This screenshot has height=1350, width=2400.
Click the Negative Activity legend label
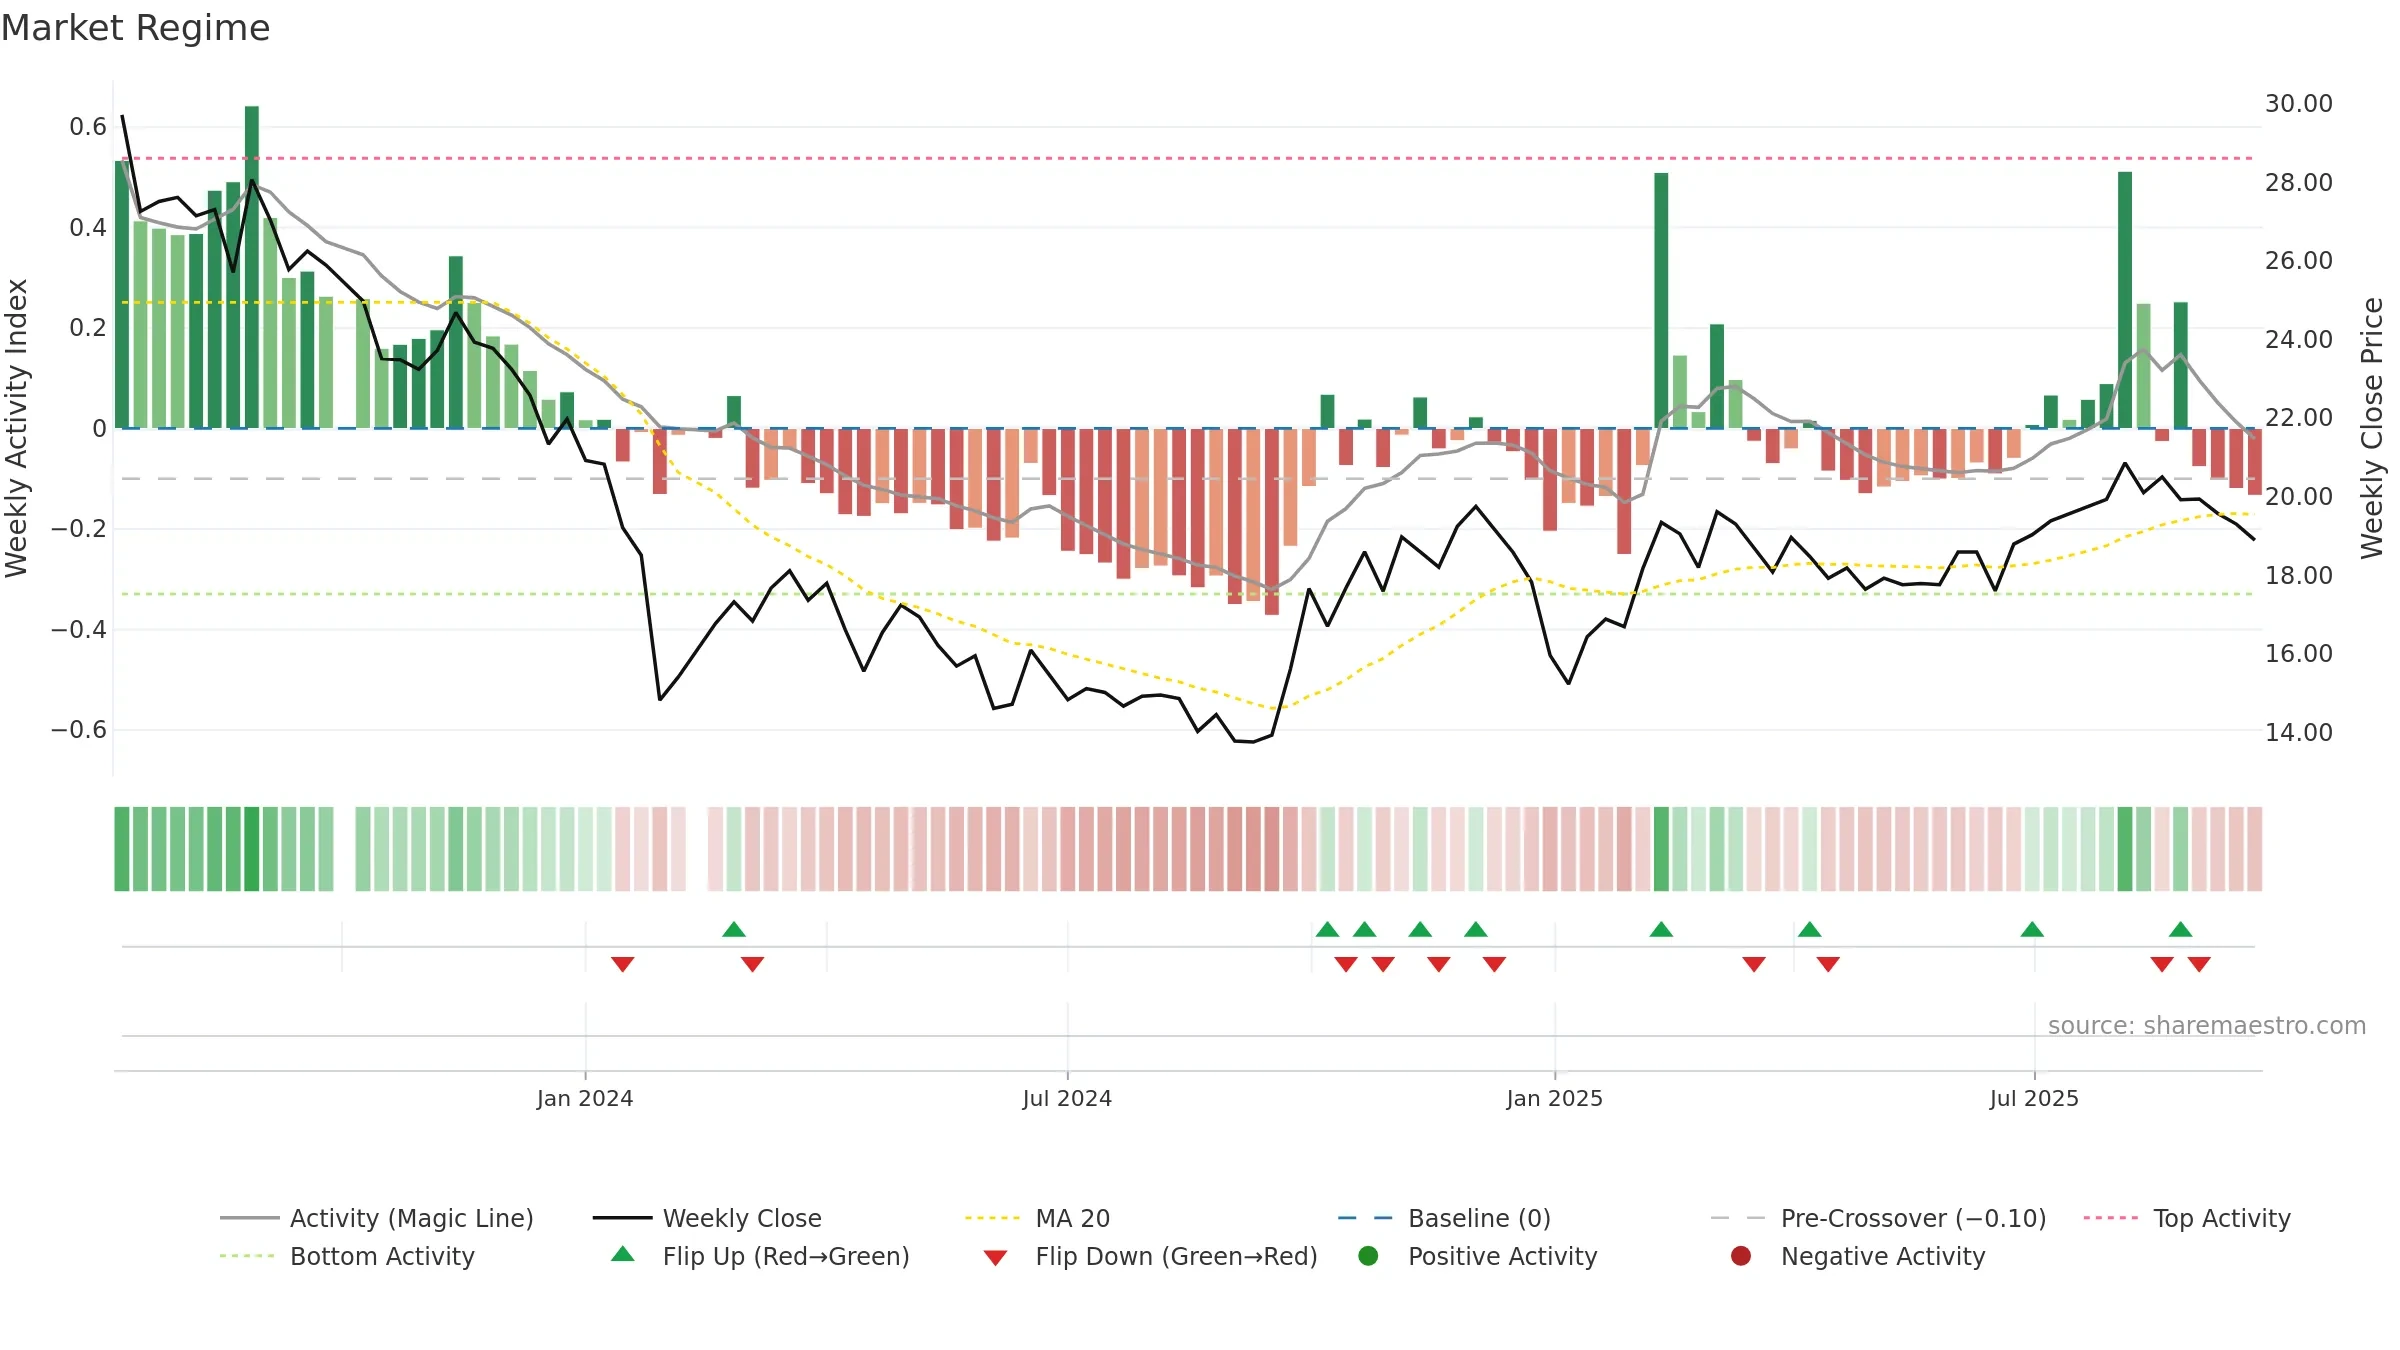[x=1883, y=1256]
